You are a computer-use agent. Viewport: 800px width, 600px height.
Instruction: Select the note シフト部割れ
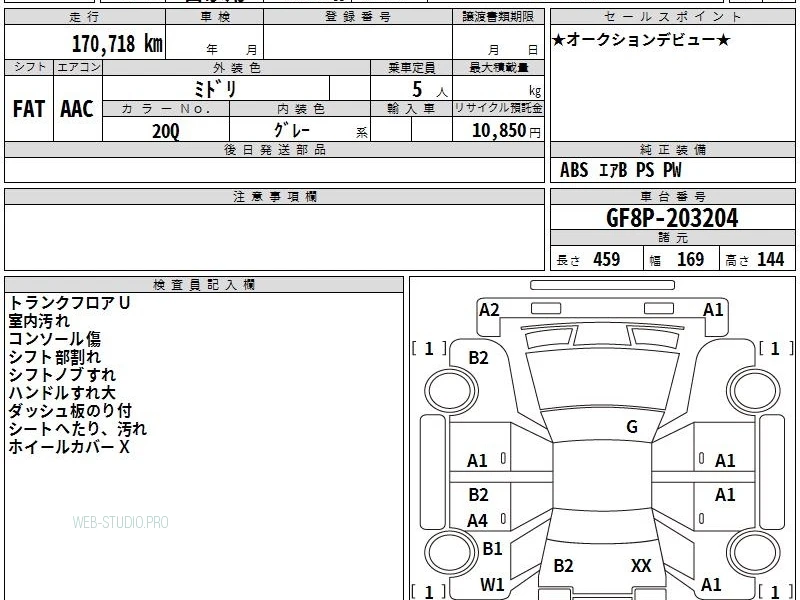tap(55, 357)
